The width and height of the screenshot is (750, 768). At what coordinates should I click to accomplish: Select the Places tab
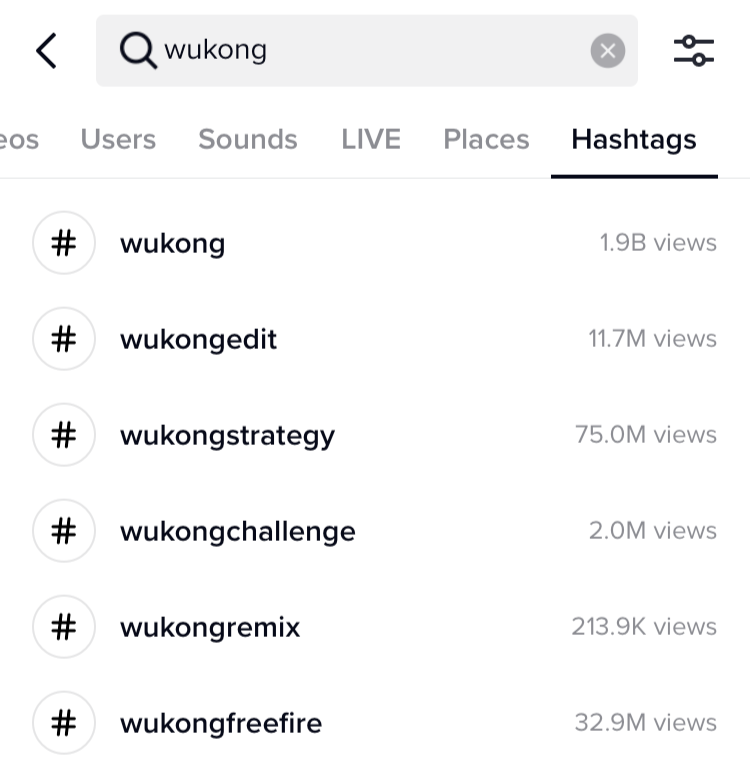pyautogui.click(x=486, y=139)
